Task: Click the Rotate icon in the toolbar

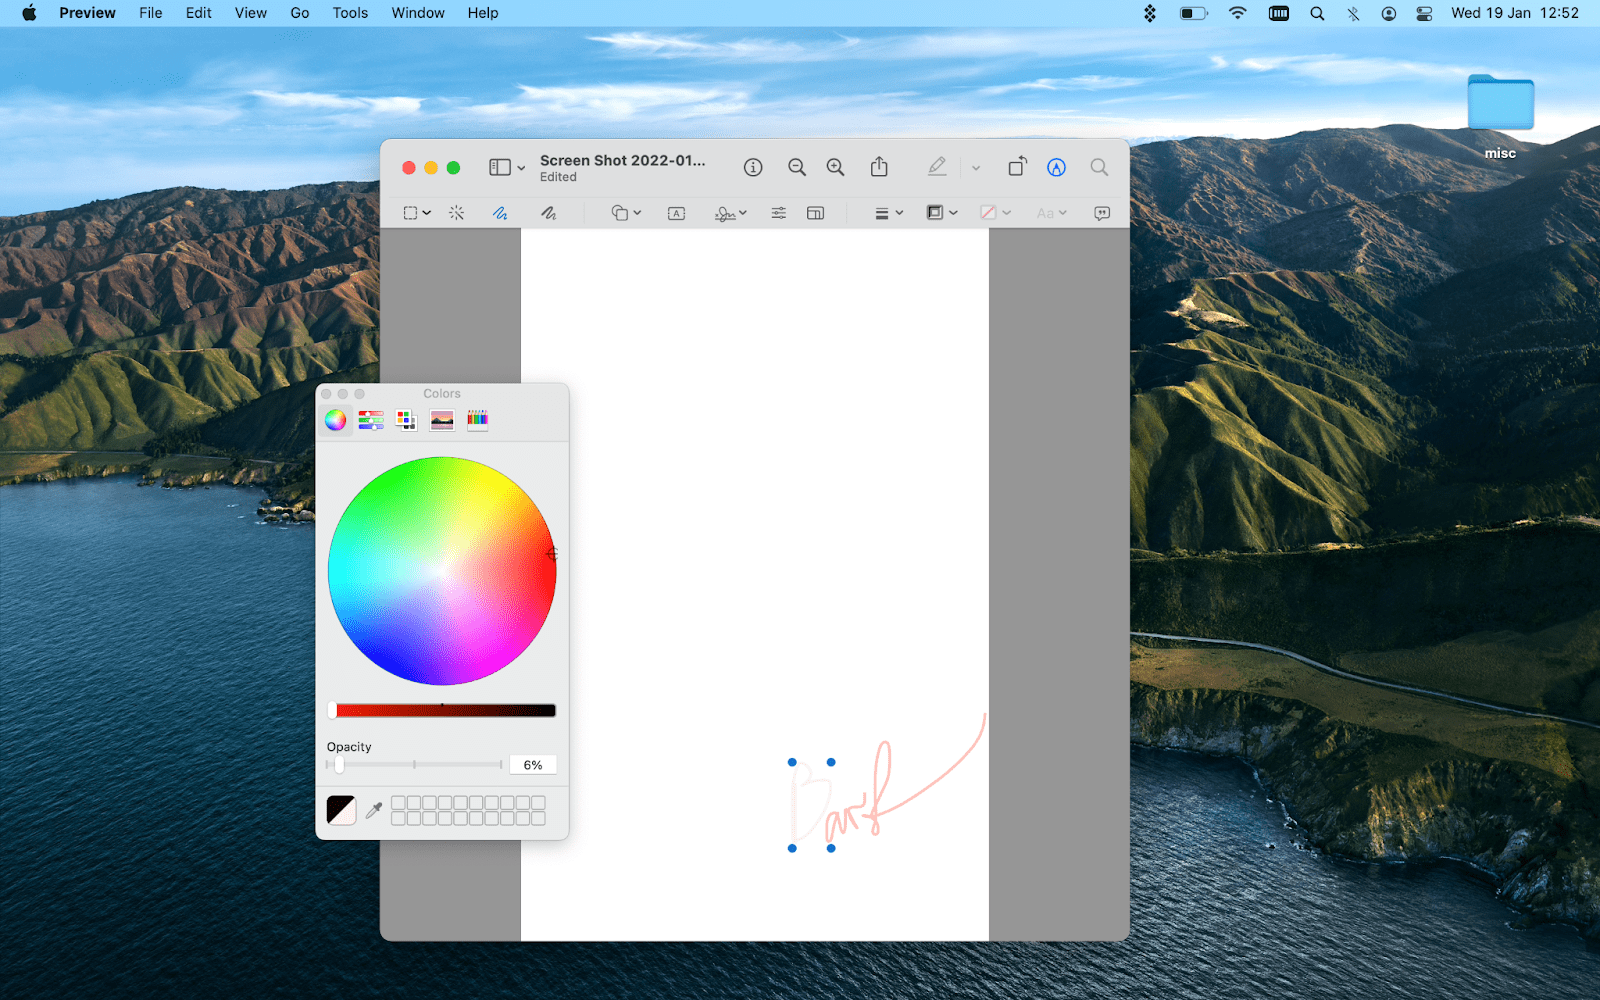Action: [1016, 167]
